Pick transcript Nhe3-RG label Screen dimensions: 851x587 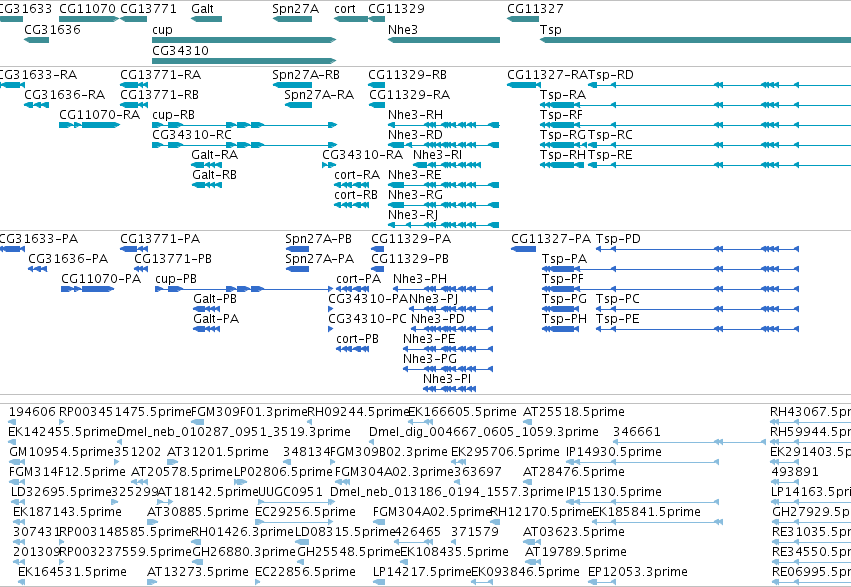(415, 195)
